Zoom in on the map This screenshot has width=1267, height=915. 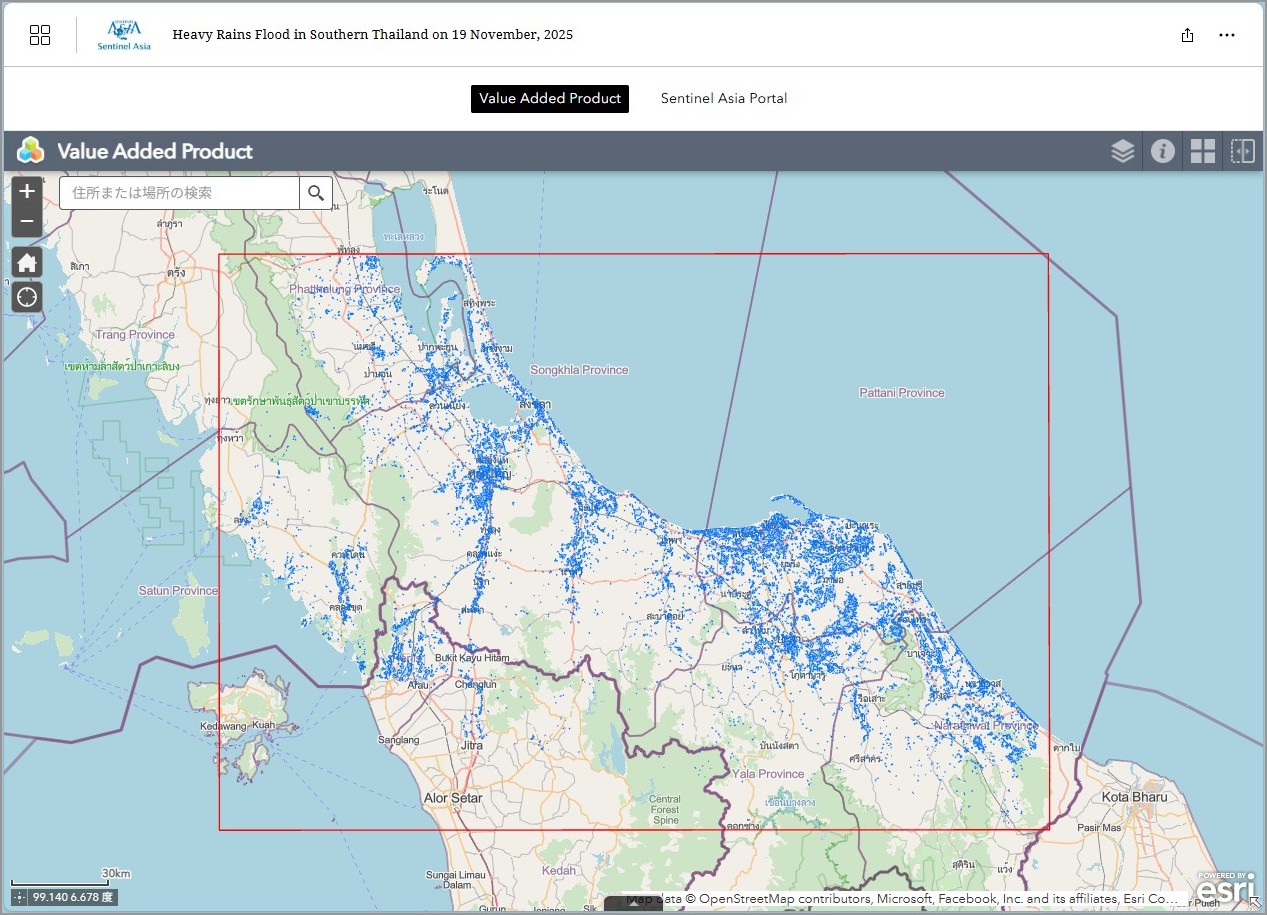tap(27, 191)
